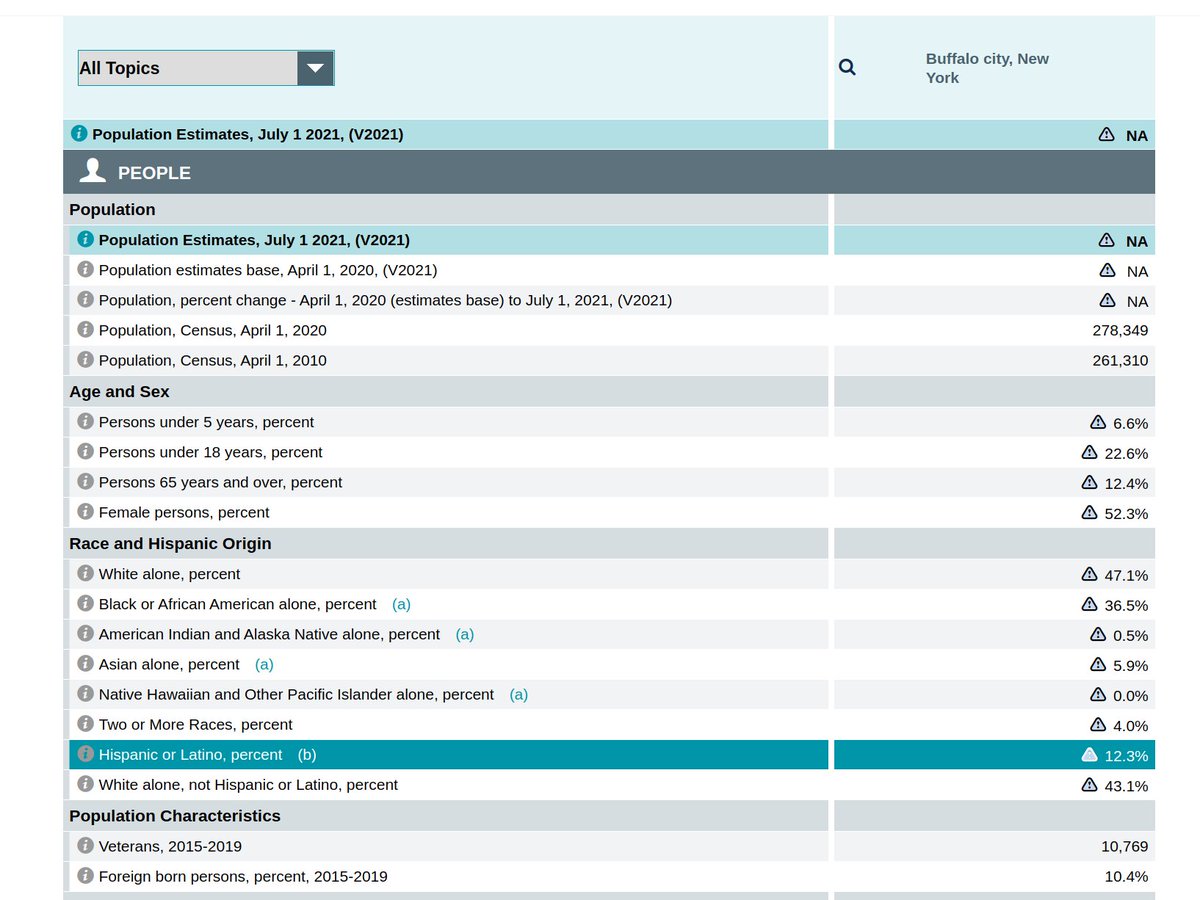This screenshot has height=900, width=1200.
Task: Select the Buffalo city, New York column header
Action: 987,68
